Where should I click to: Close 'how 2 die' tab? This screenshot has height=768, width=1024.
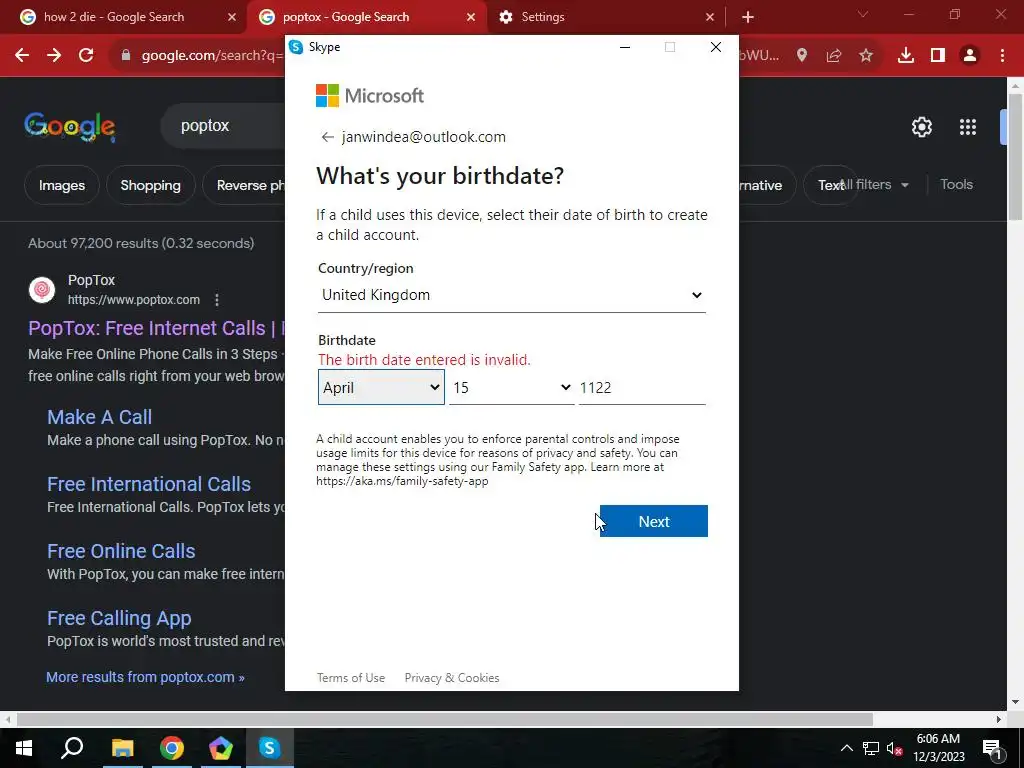pos(232,17)
